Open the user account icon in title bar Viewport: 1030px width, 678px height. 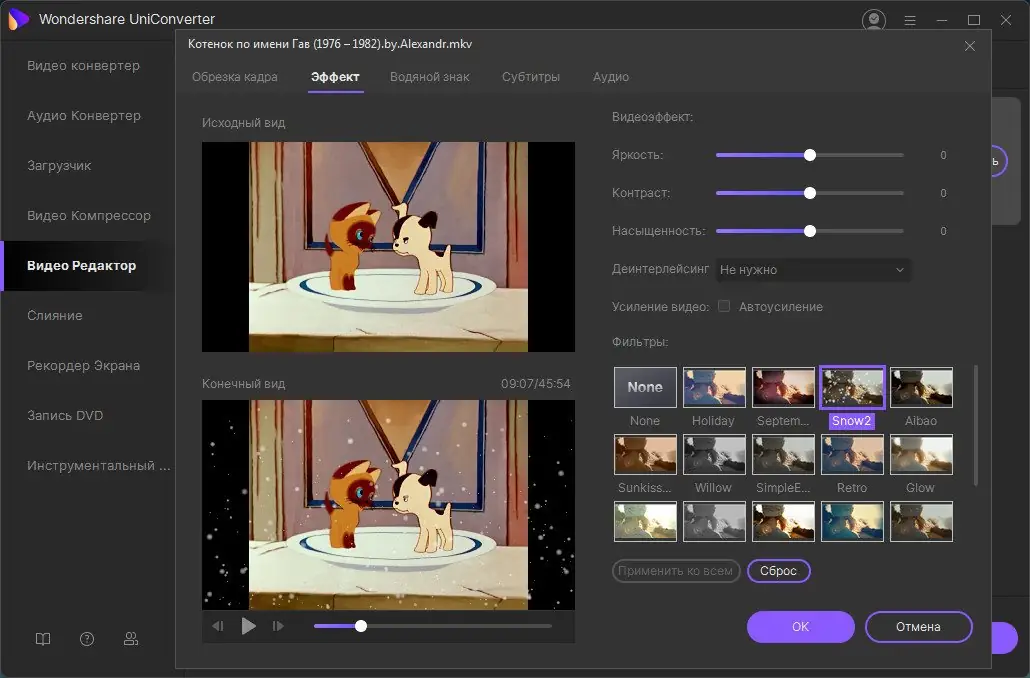874,20
